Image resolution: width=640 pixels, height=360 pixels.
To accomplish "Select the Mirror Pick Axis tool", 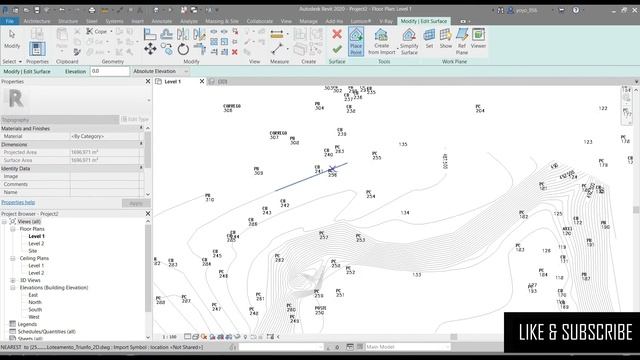I will 183,34.
